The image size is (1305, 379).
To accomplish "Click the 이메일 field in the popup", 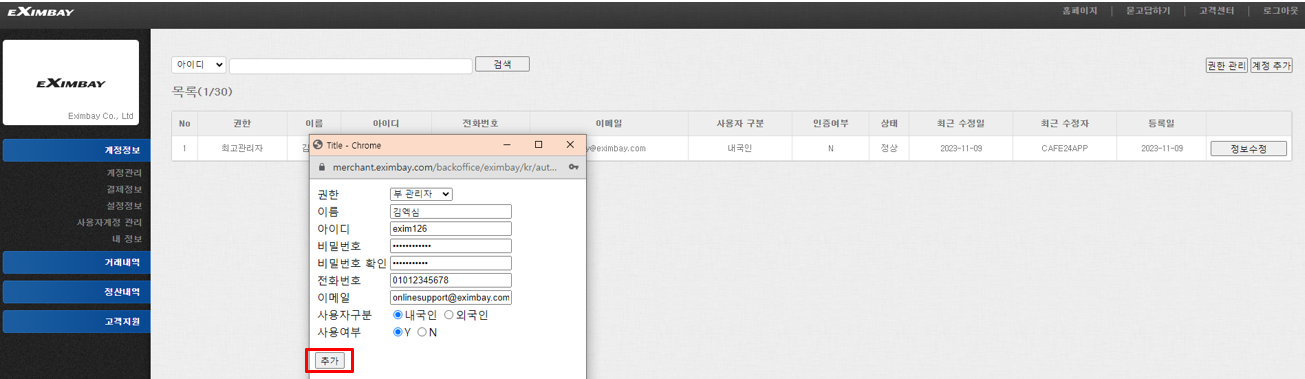I will click(451, 298).
